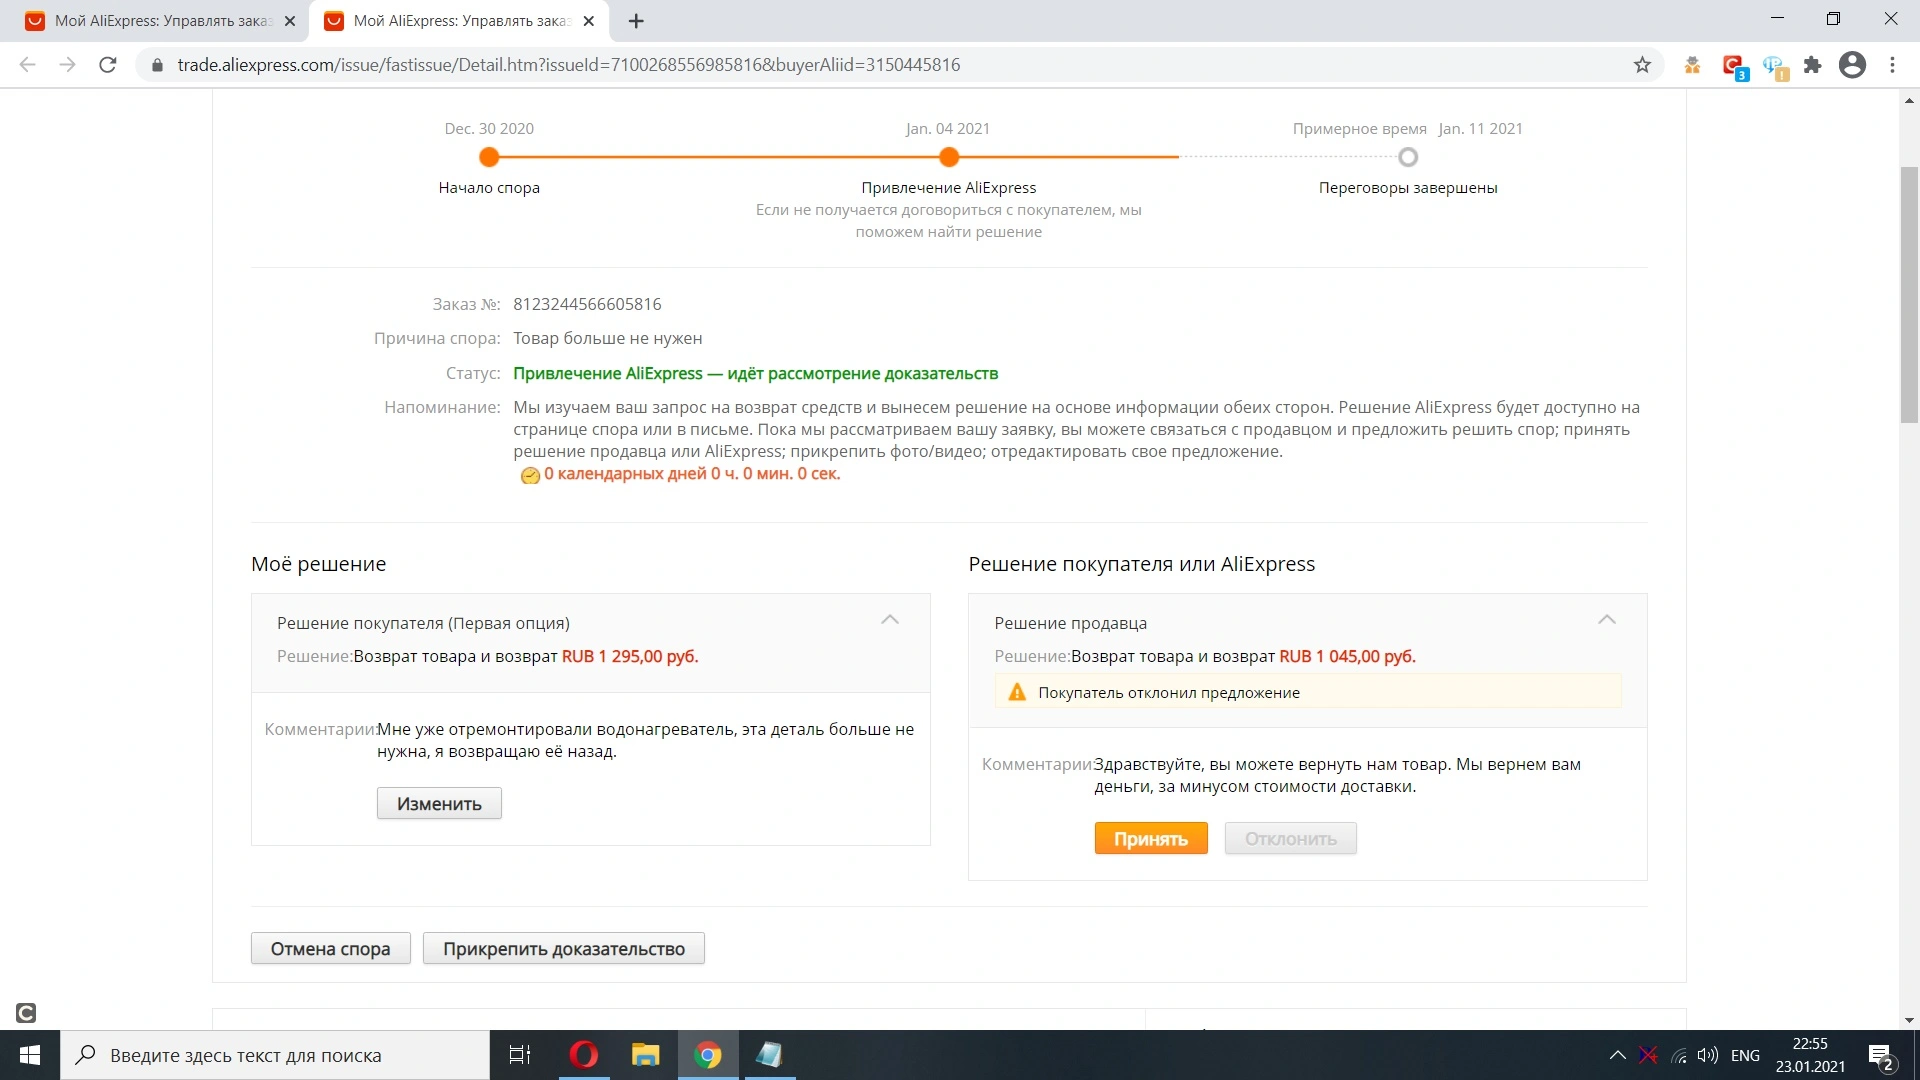Click the volume speaker tray icon
Viewport: 1920px width, 1080px height.
(x=1708, y=1055)
